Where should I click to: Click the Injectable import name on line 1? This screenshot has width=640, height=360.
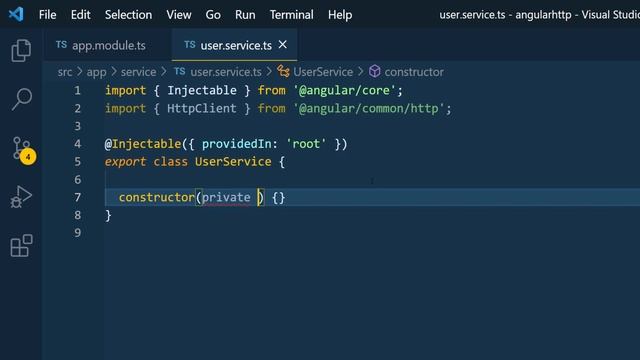tap(202, 91)
